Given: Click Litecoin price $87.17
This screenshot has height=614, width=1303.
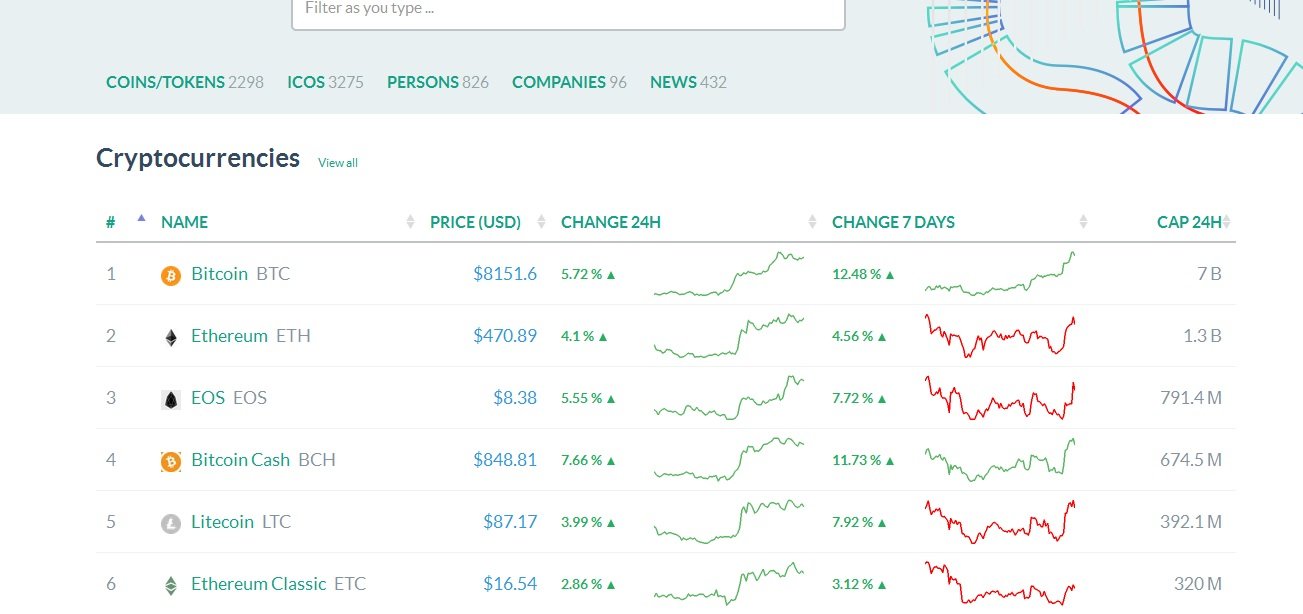Looking at the screenshot, I should click(x=510, y=521).
